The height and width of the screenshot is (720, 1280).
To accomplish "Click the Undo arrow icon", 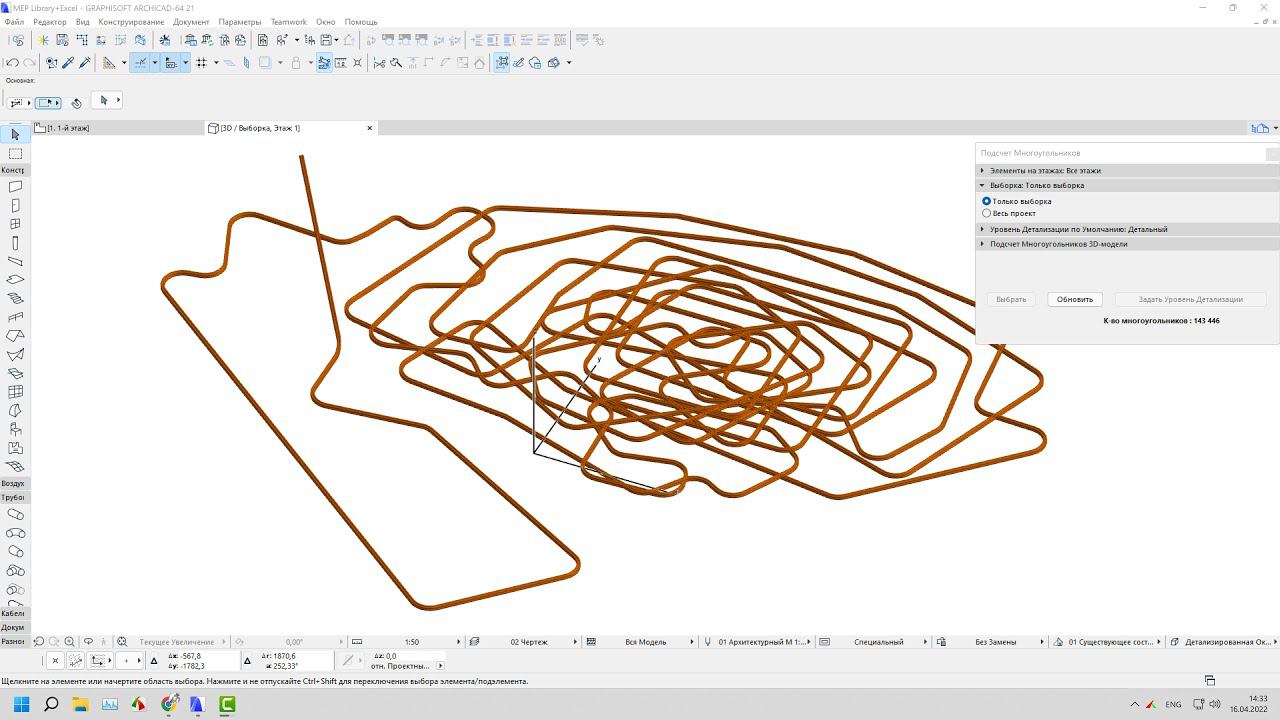I will pyautogui.click(x=12, y=63).
